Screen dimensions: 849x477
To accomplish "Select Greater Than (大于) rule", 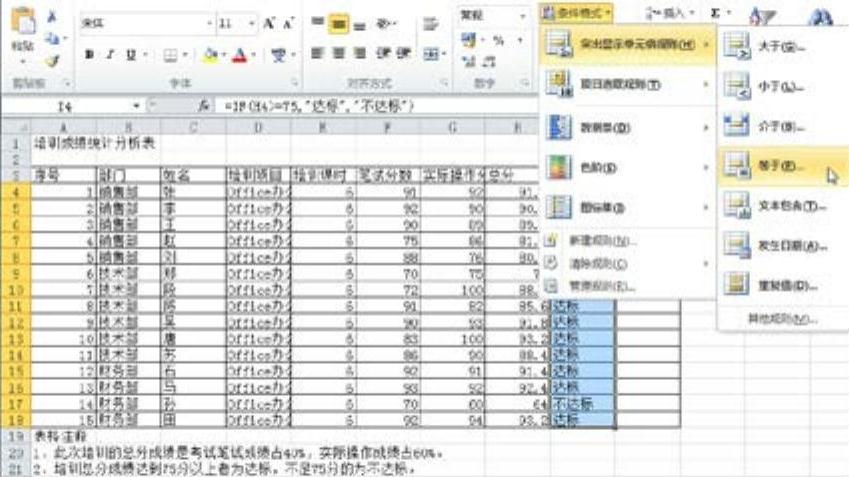I will [782, 47].
